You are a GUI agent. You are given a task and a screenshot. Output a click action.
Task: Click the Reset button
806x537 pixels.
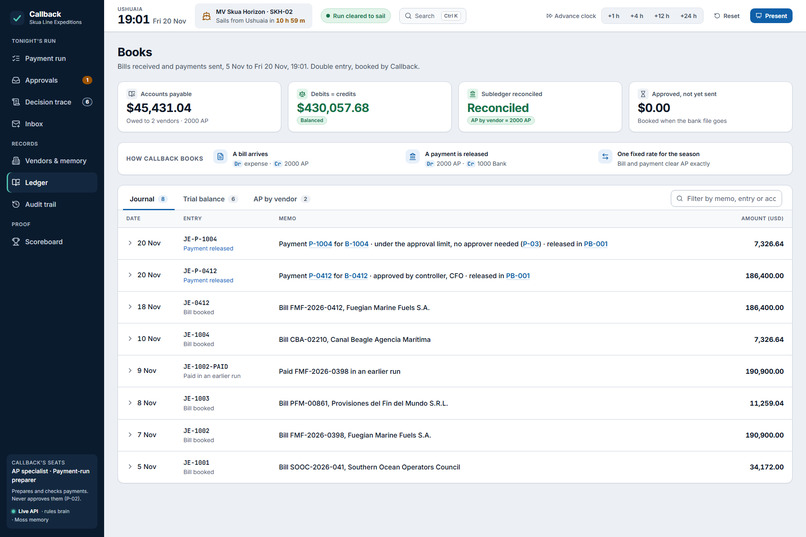click(x=727, y=16)
